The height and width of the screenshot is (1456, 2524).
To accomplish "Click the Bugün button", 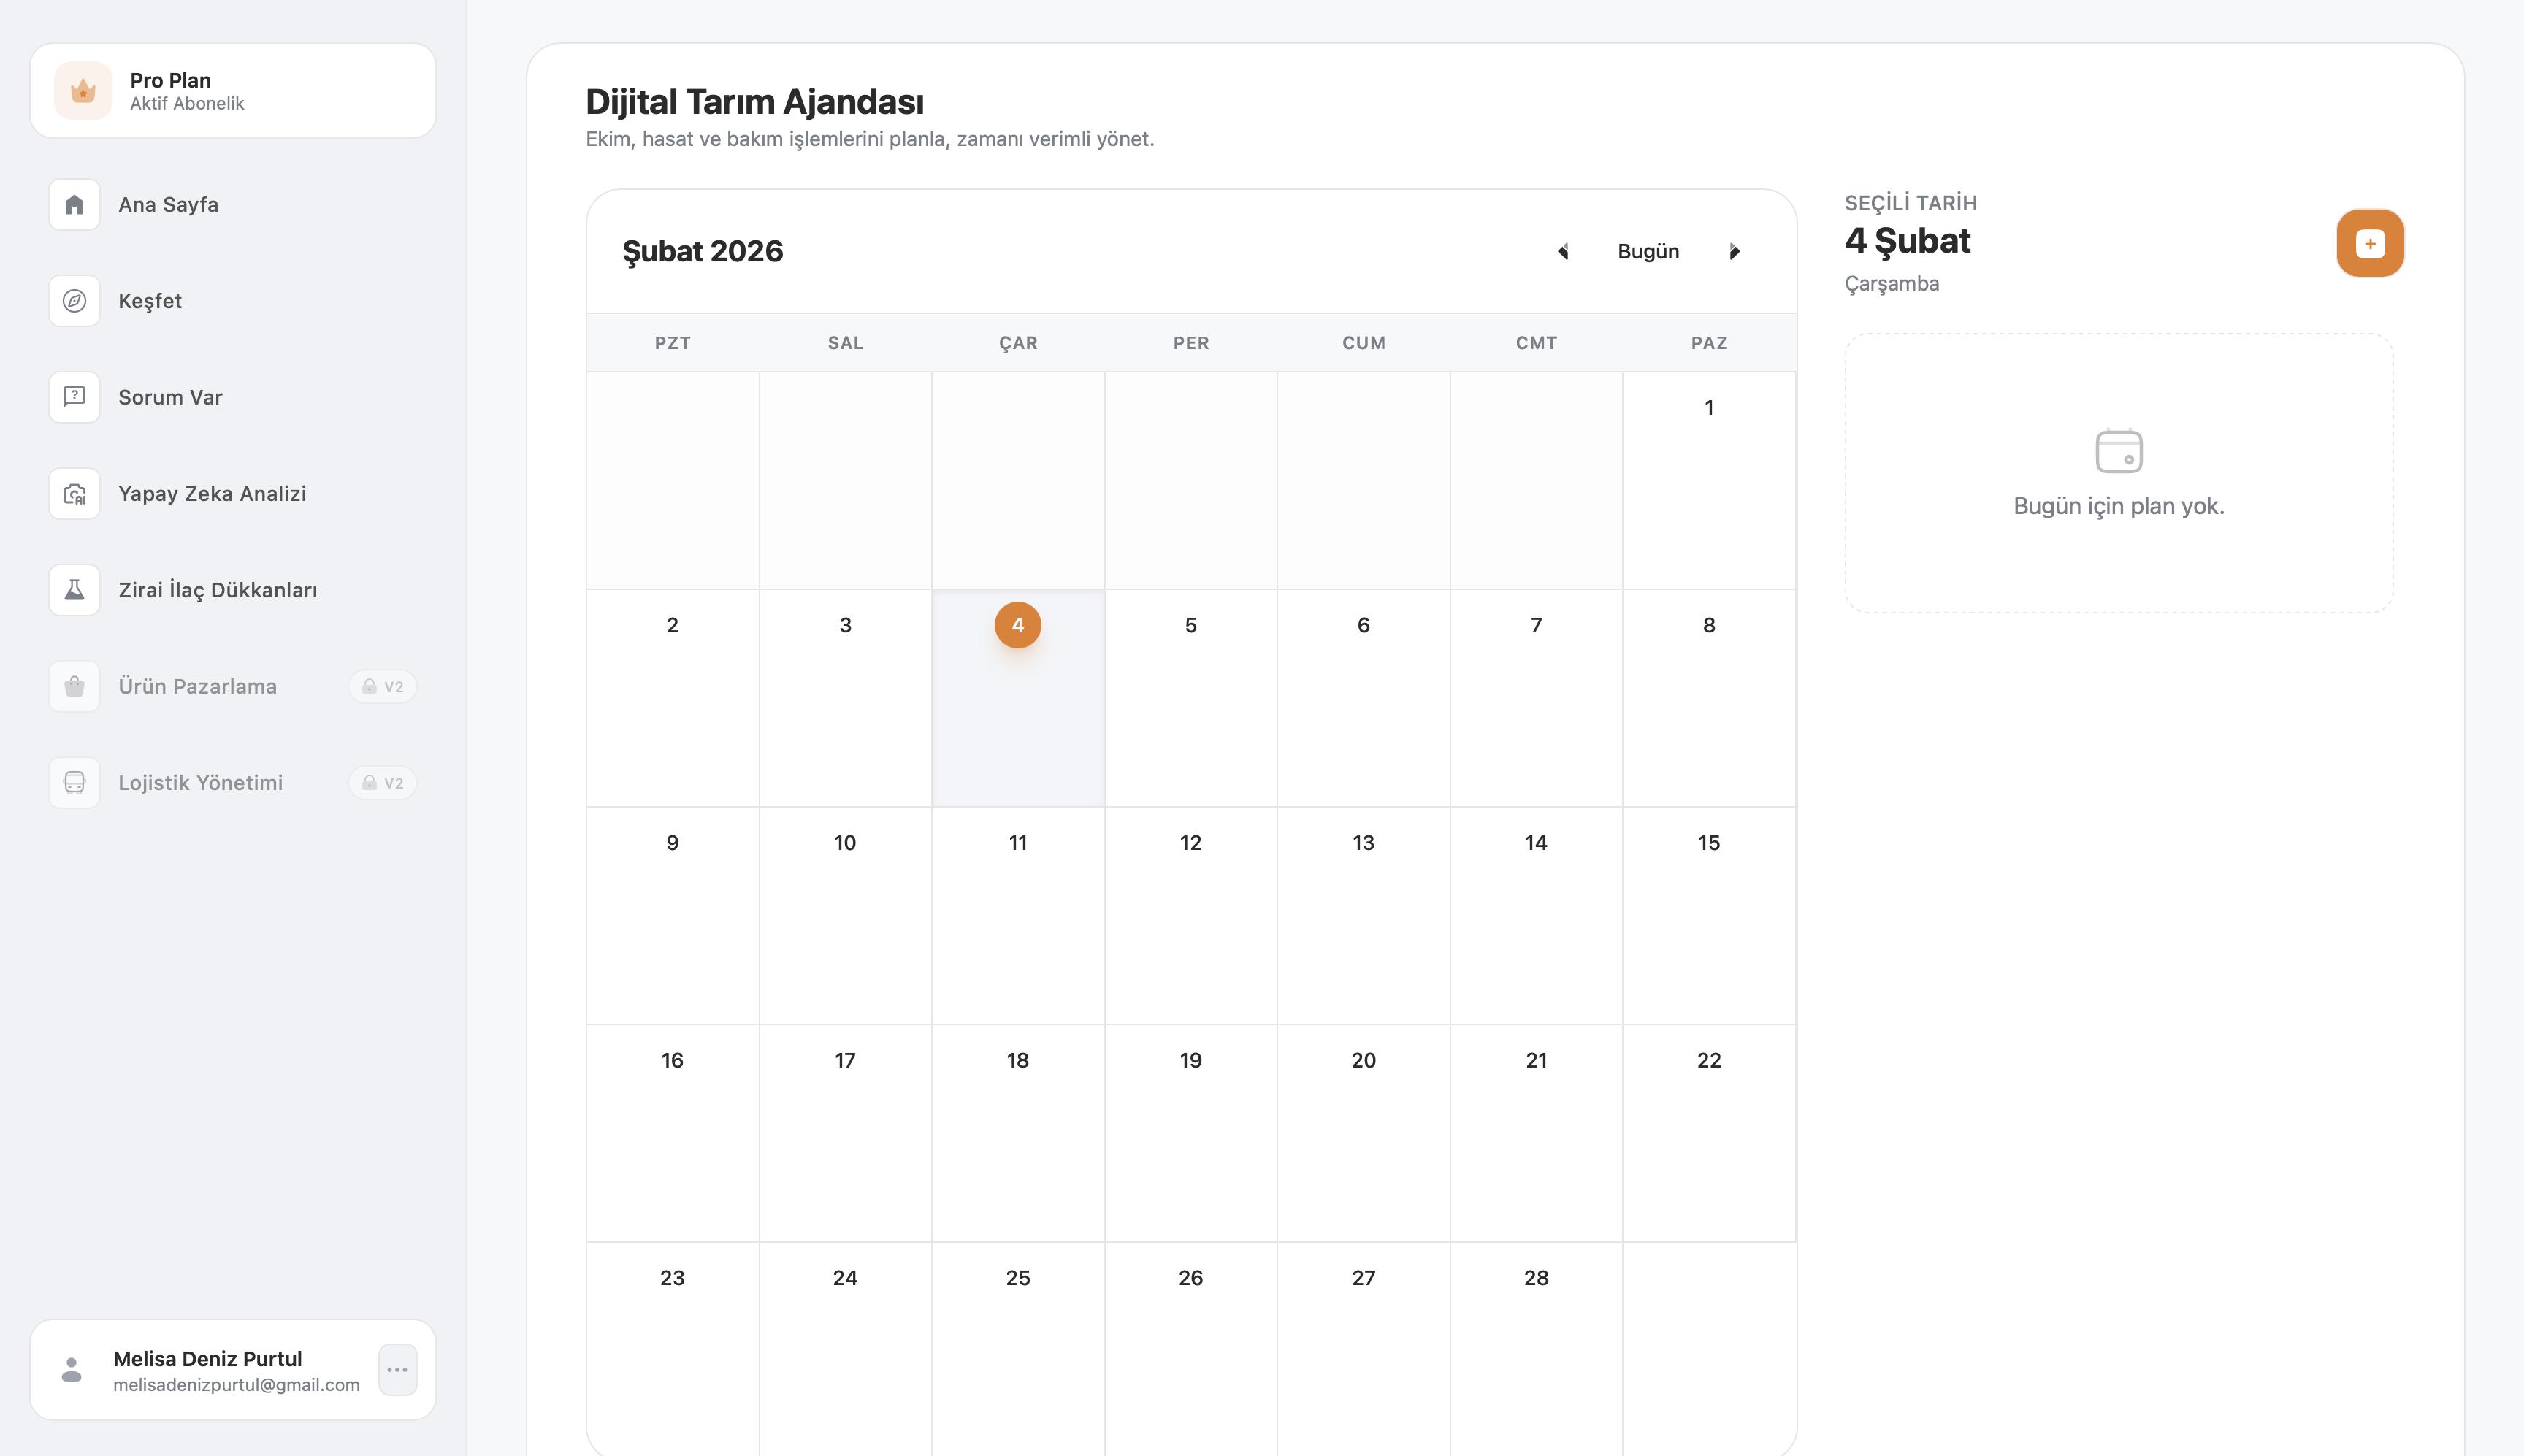I will tap(1648, 252).
